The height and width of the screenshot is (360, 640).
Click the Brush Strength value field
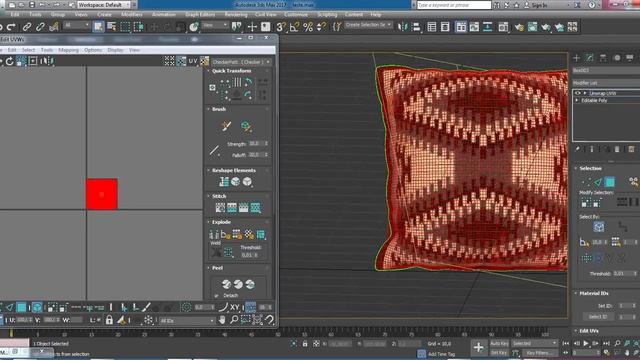point(256,144)
